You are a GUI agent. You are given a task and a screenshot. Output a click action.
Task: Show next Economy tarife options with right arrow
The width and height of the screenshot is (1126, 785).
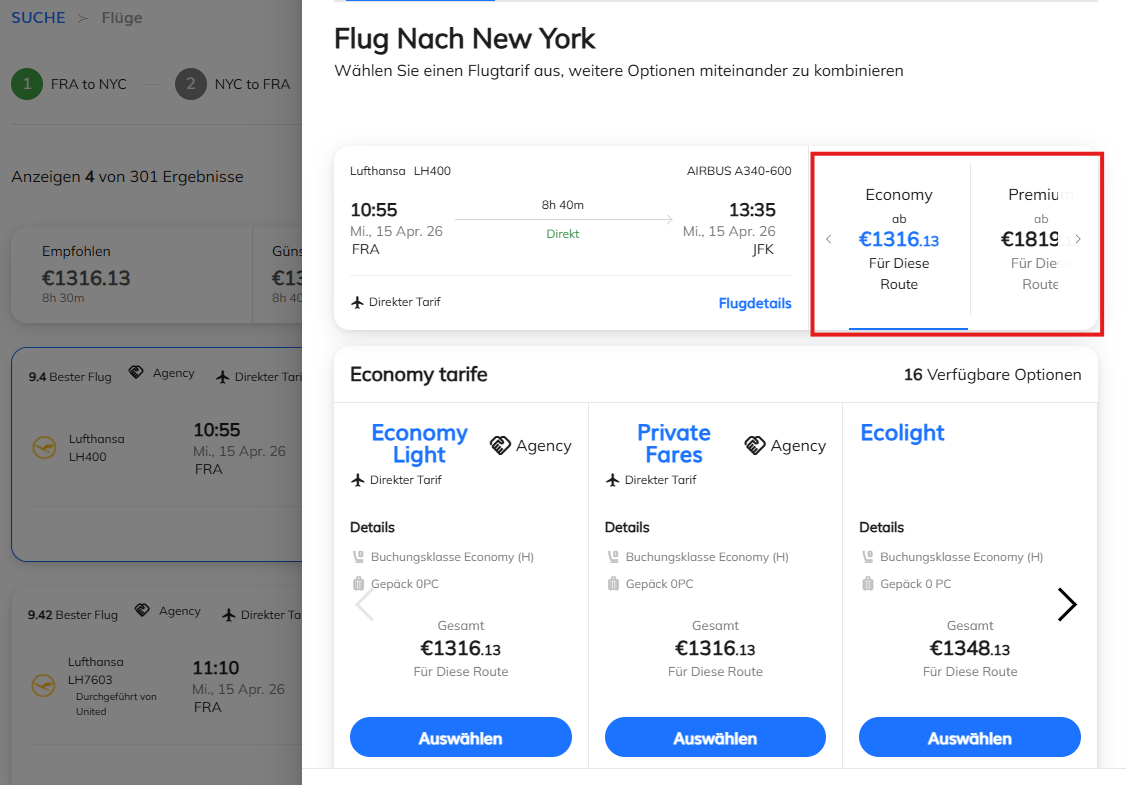point(1067,604)
